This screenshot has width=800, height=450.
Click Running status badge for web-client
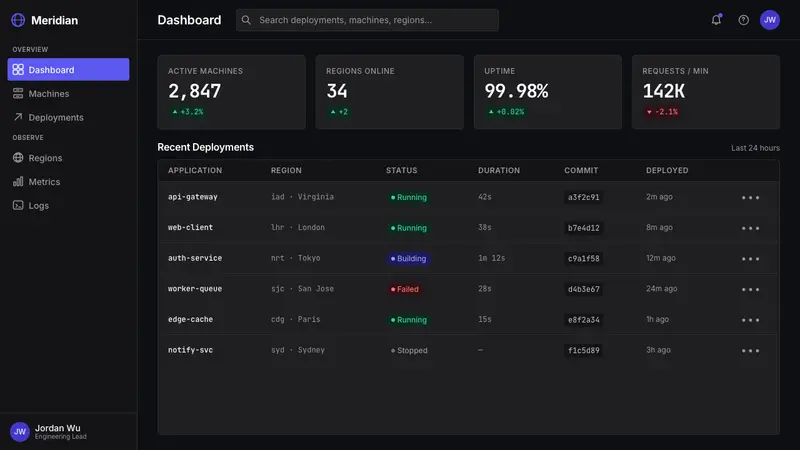point(409,228)
